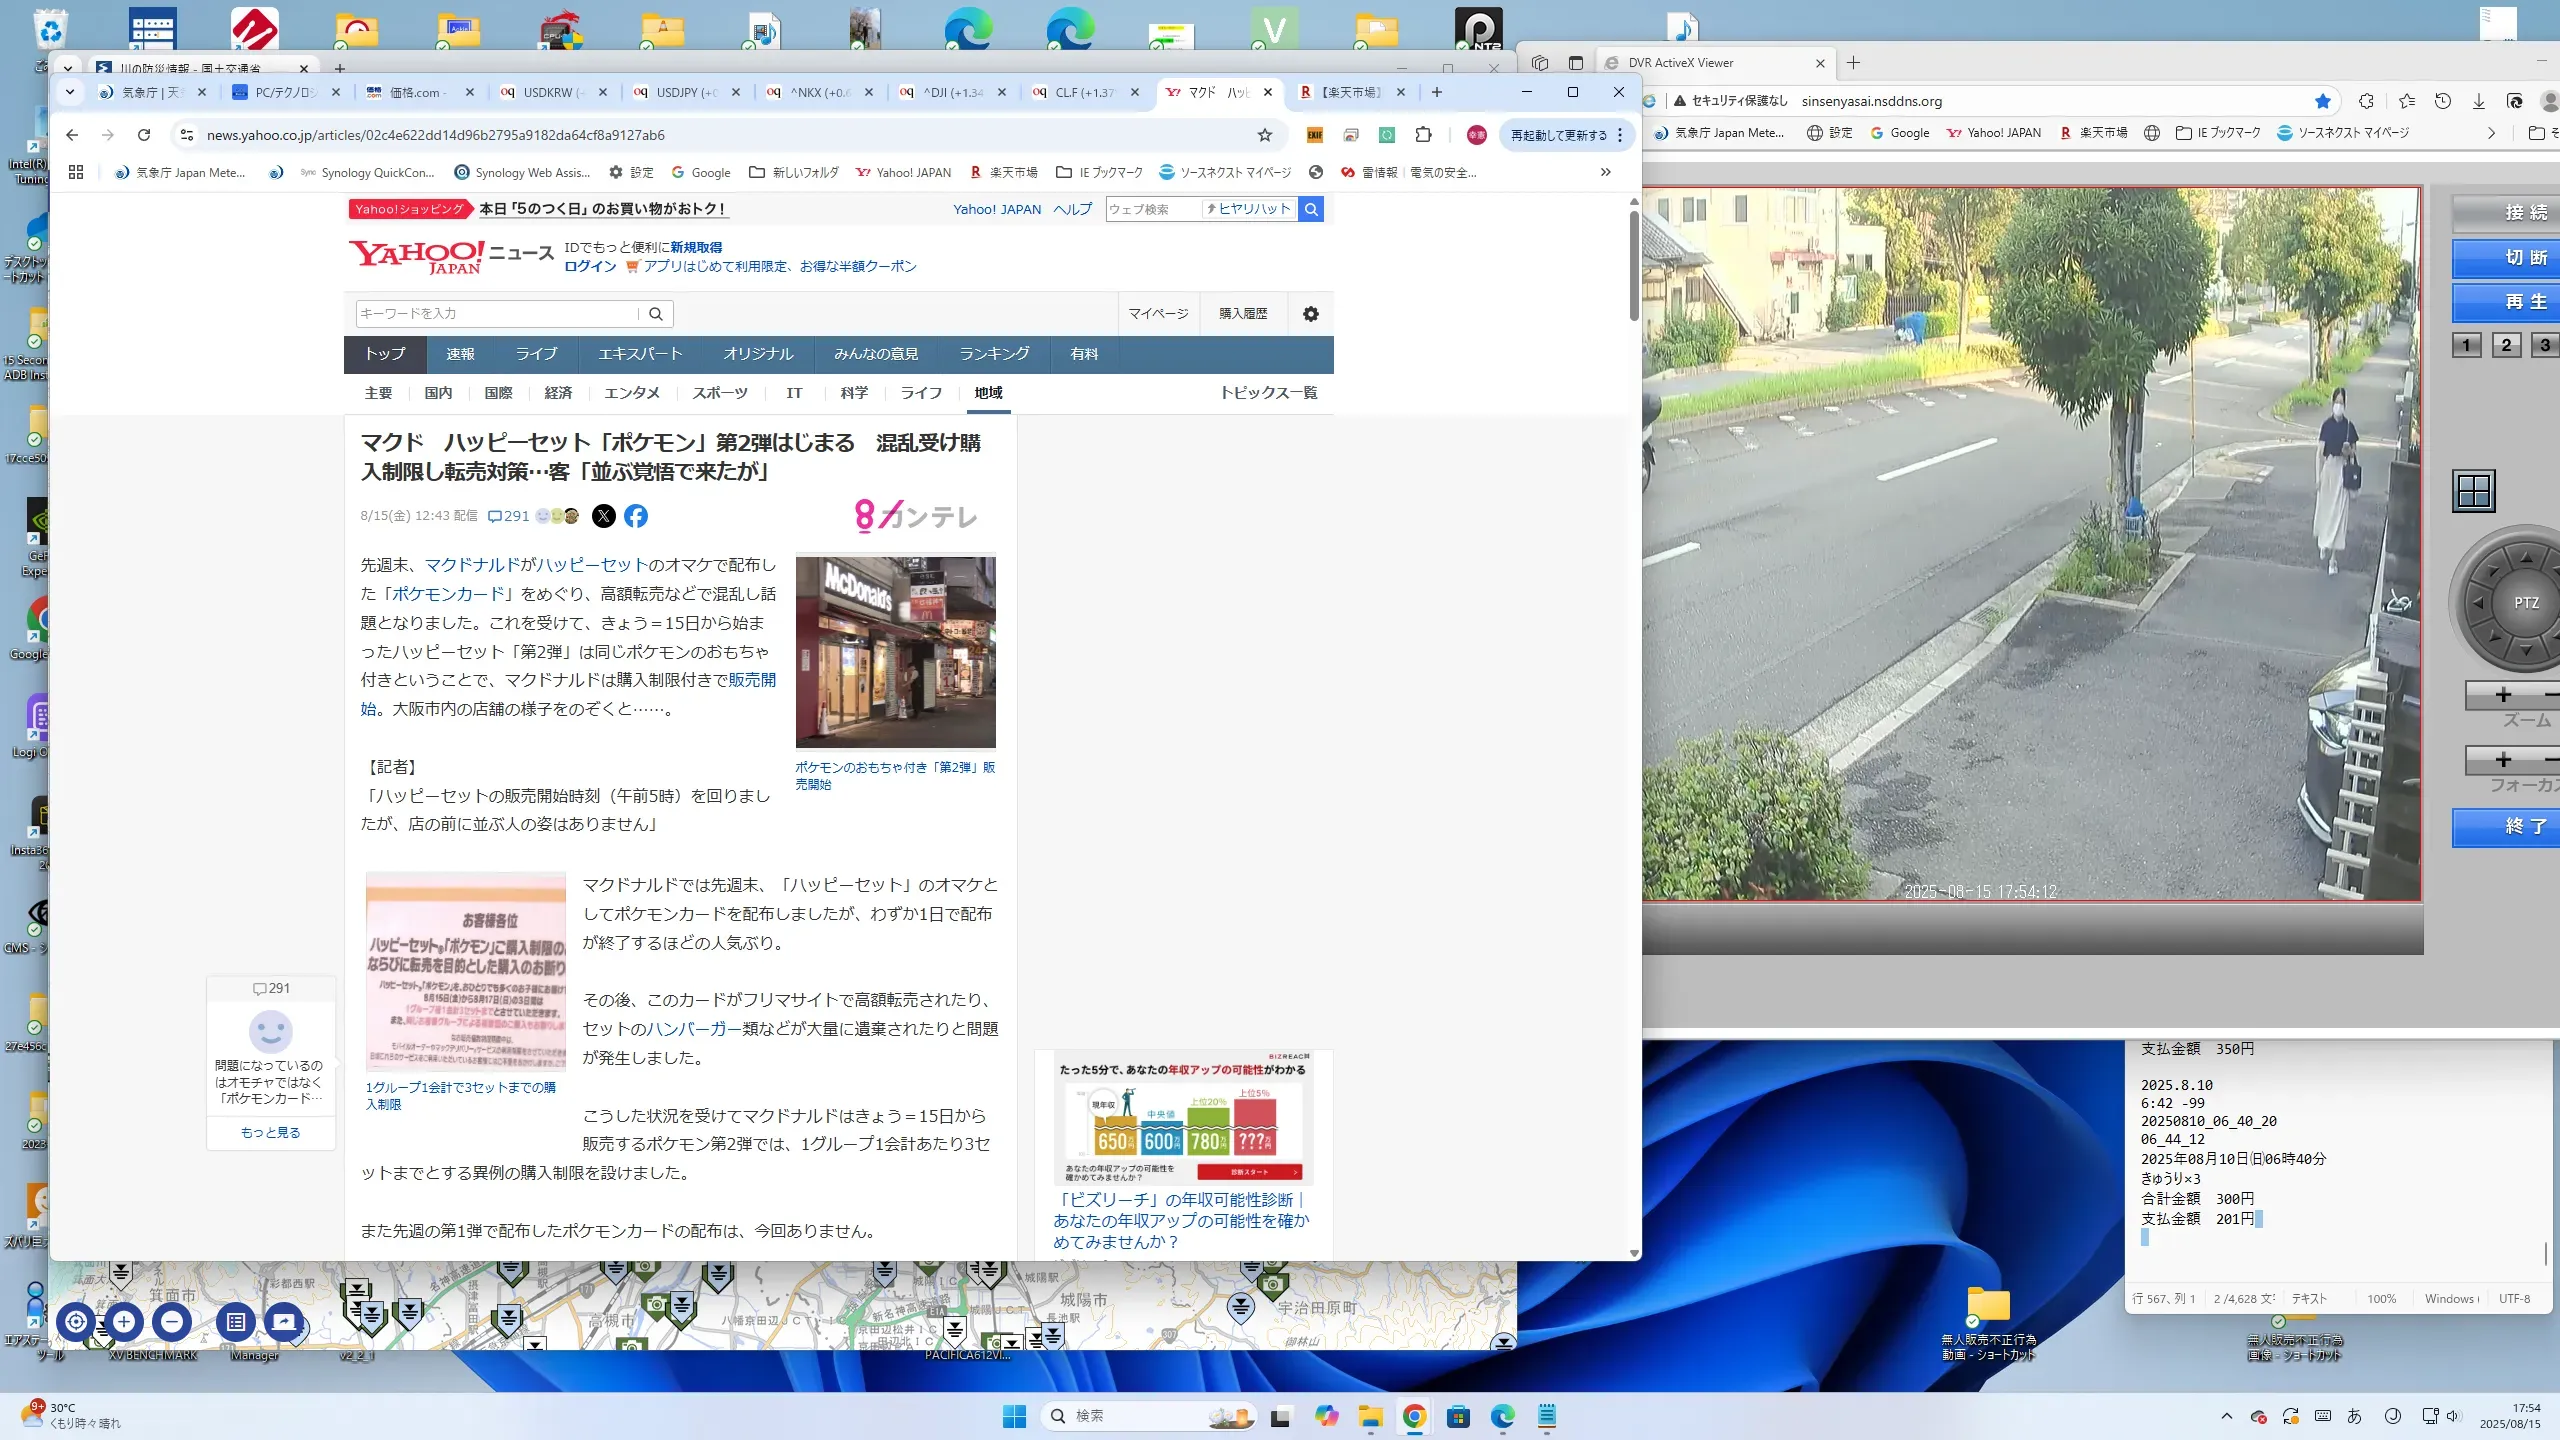Viewport: 2560px width, 1440px height.
Task: Select camera channel 2 button
Action: pos(2506,345)
